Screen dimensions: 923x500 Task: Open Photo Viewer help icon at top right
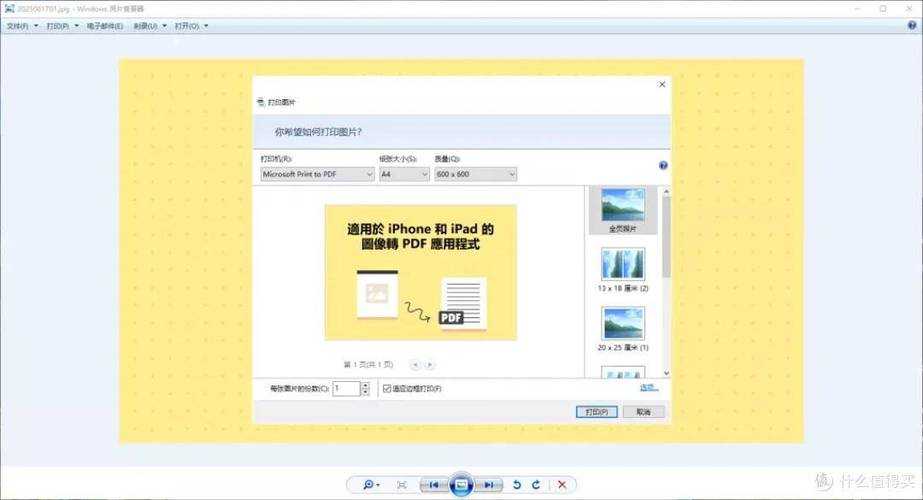(x=912, y=25)
